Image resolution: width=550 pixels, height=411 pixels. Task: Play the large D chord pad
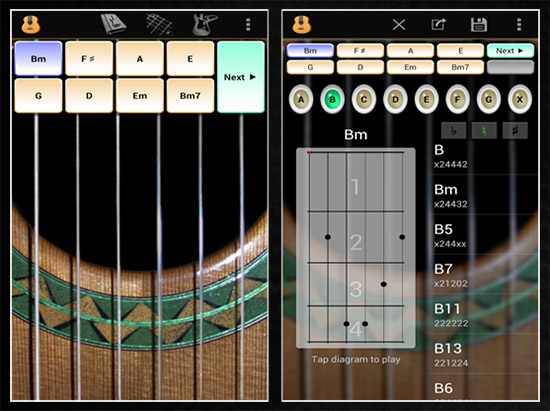click(x=89, y=95)
